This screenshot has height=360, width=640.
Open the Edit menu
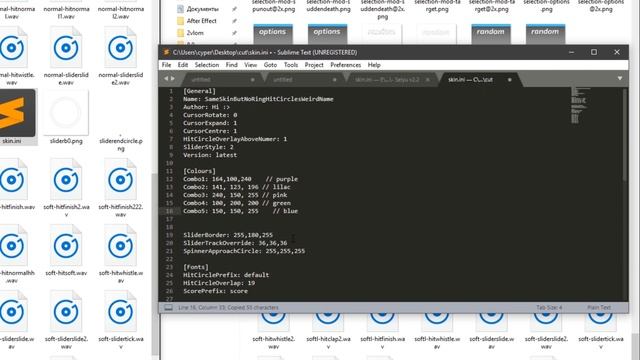click(x=183, y=65)
